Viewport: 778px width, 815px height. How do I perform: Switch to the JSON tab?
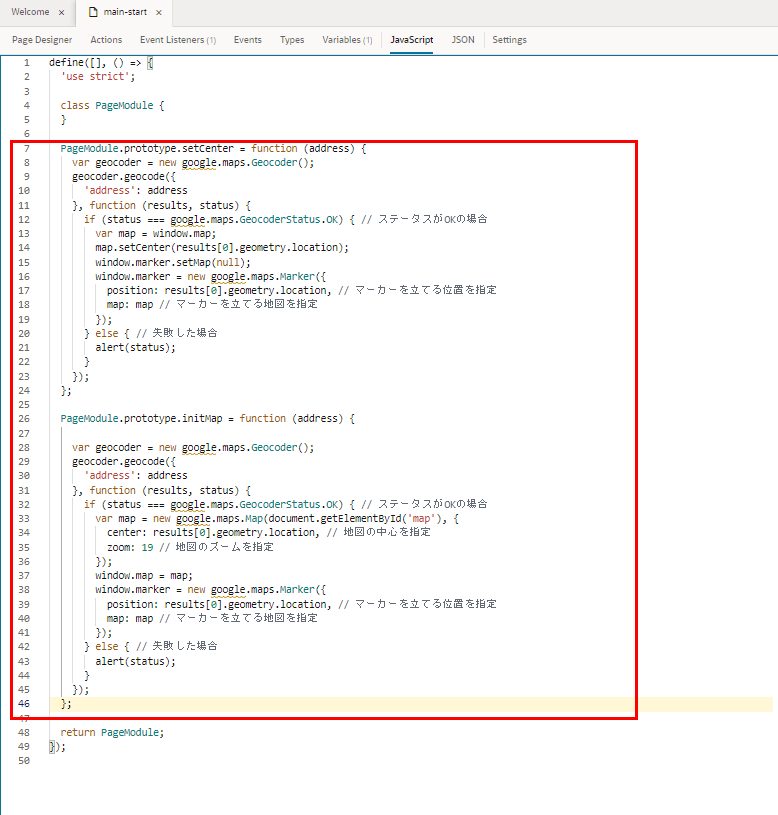(463, 40)
